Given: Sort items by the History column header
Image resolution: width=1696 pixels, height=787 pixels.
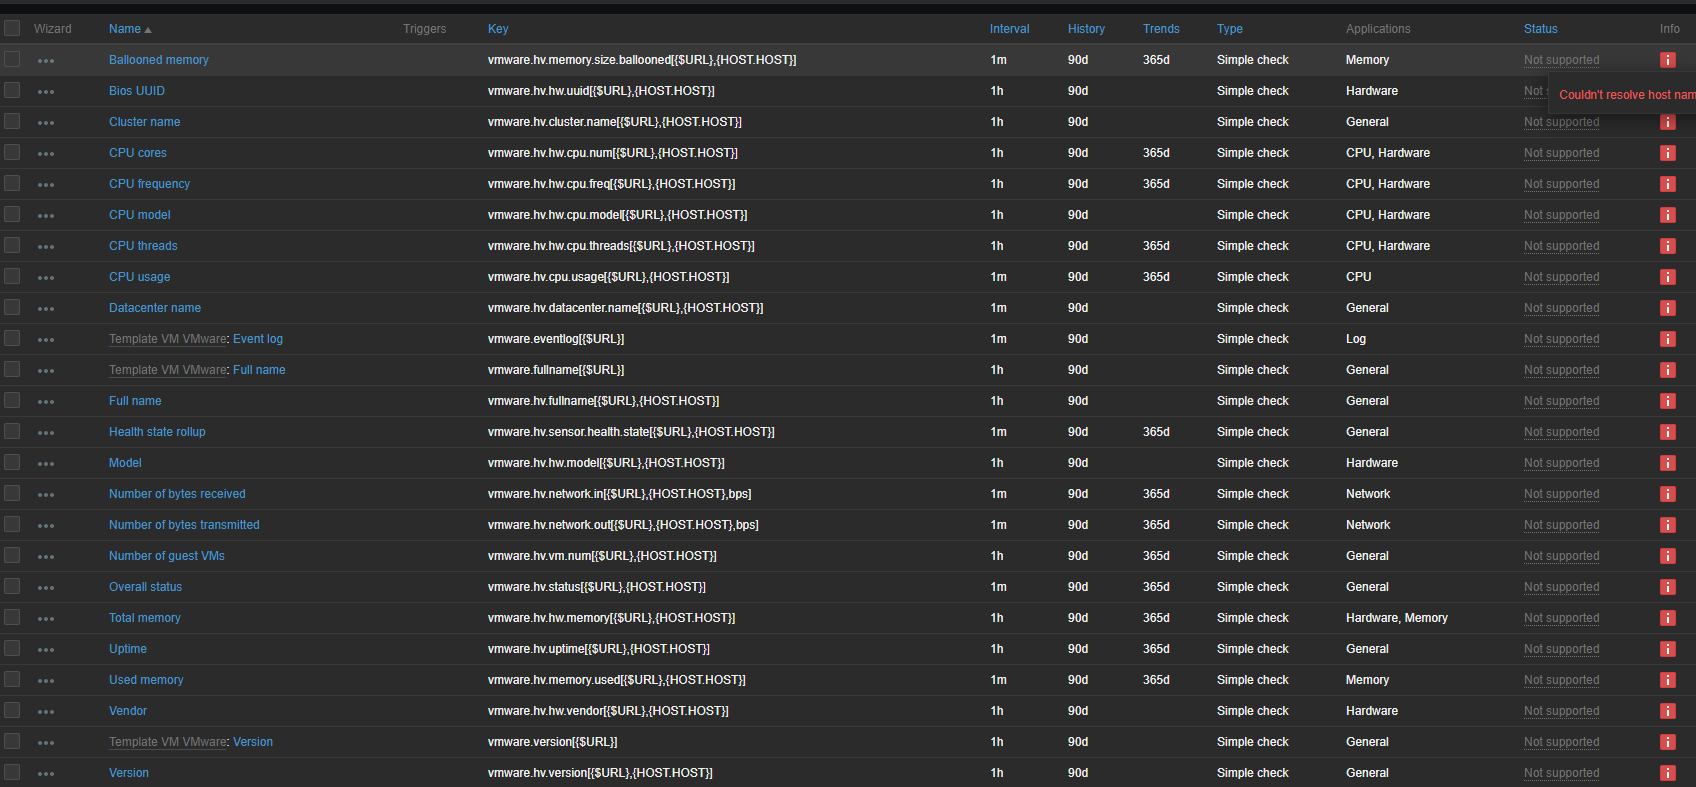Looking at the screenshot, I should (1086, 29).
